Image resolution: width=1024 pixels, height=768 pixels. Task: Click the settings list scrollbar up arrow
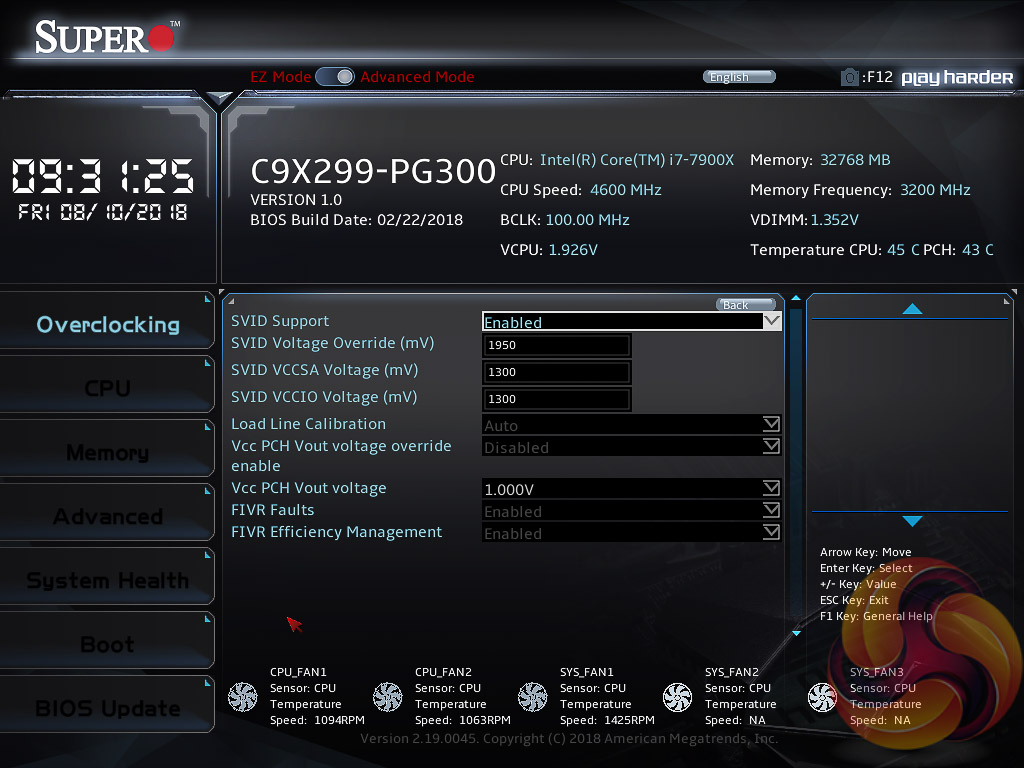tap(796, 298)
